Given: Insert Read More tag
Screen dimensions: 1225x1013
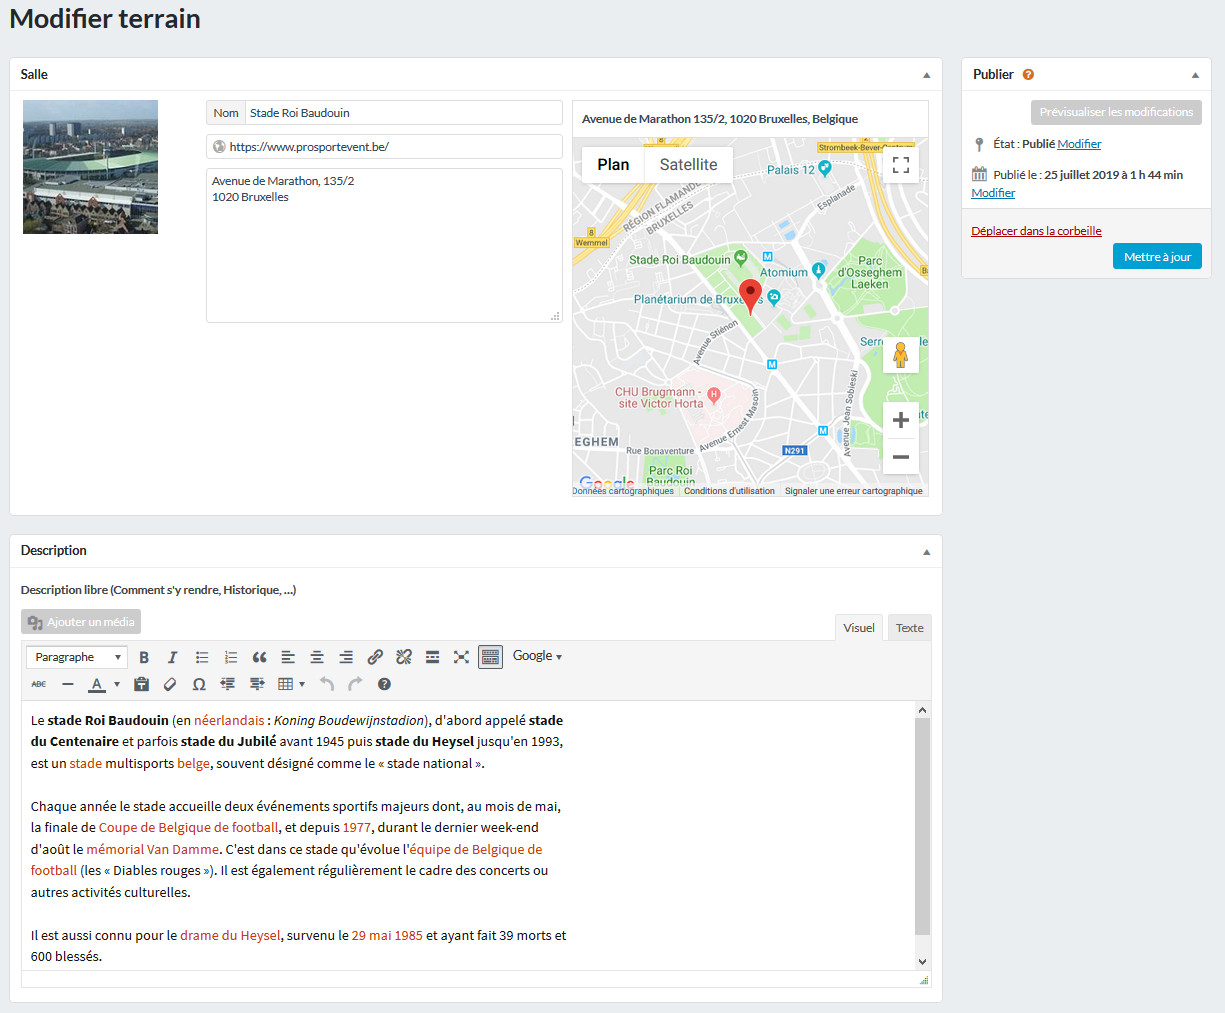Looking at the screenshot, I should coord(433,657).
